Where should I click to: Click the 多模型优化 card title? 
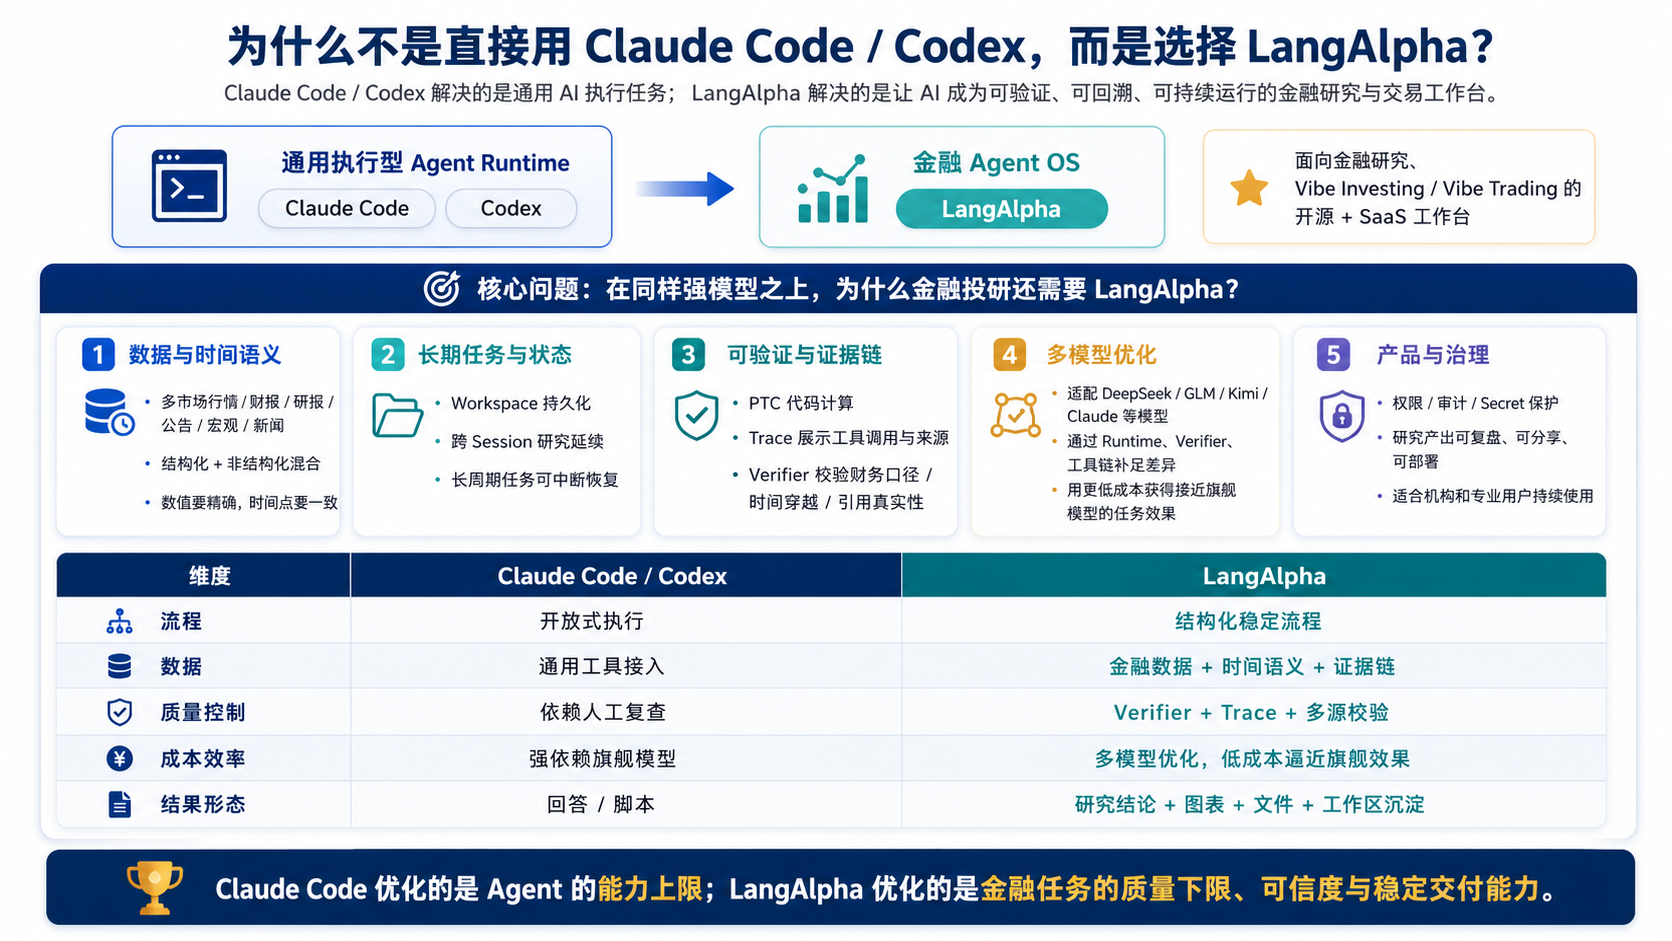(1101, 355)
